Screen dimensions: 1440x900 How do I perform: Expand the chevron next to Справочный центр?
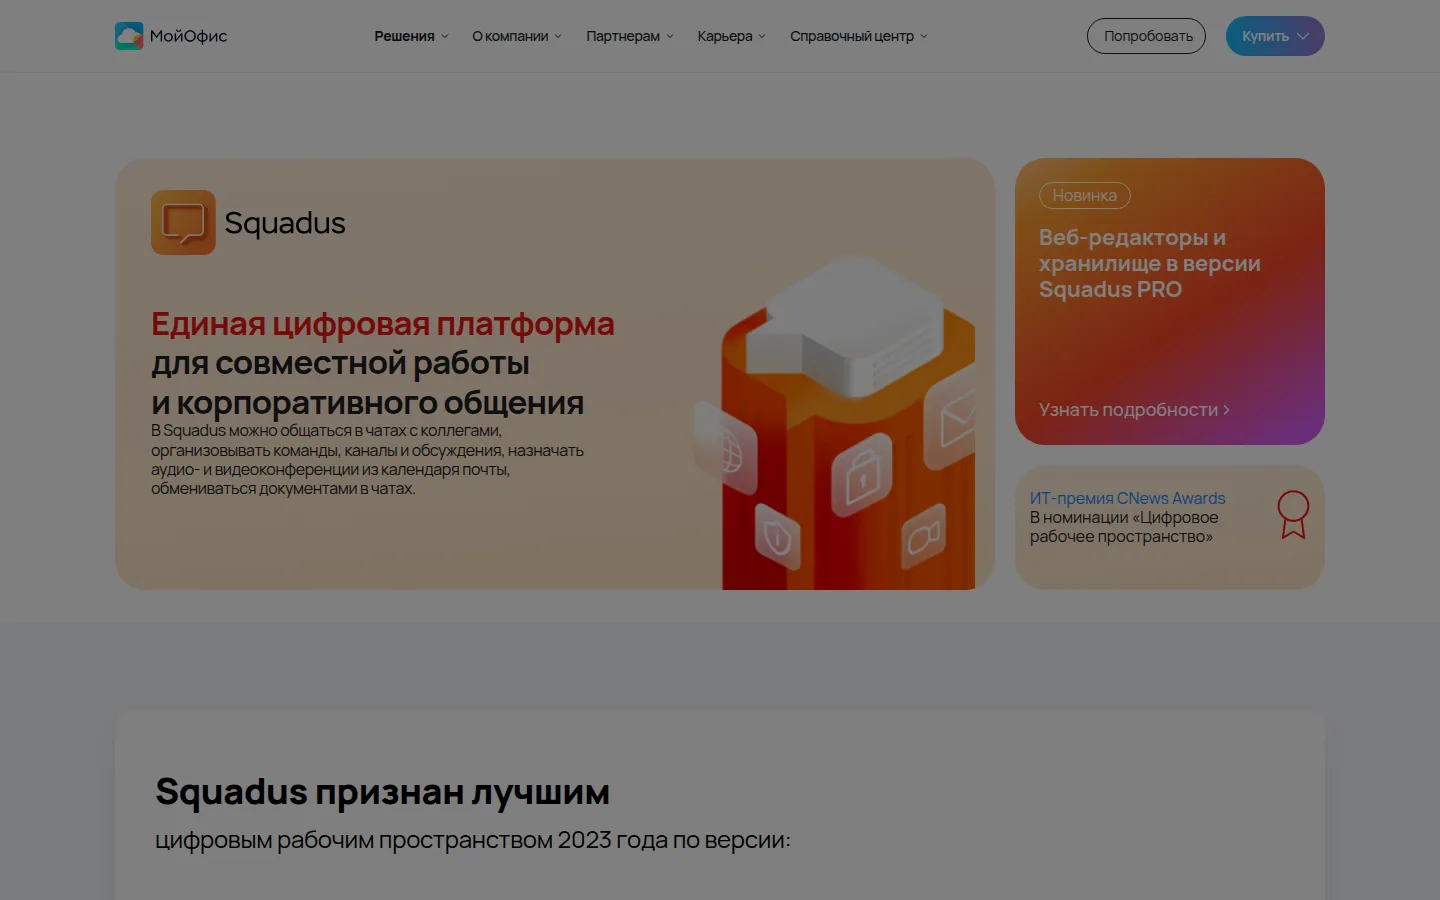coord(924,37)
